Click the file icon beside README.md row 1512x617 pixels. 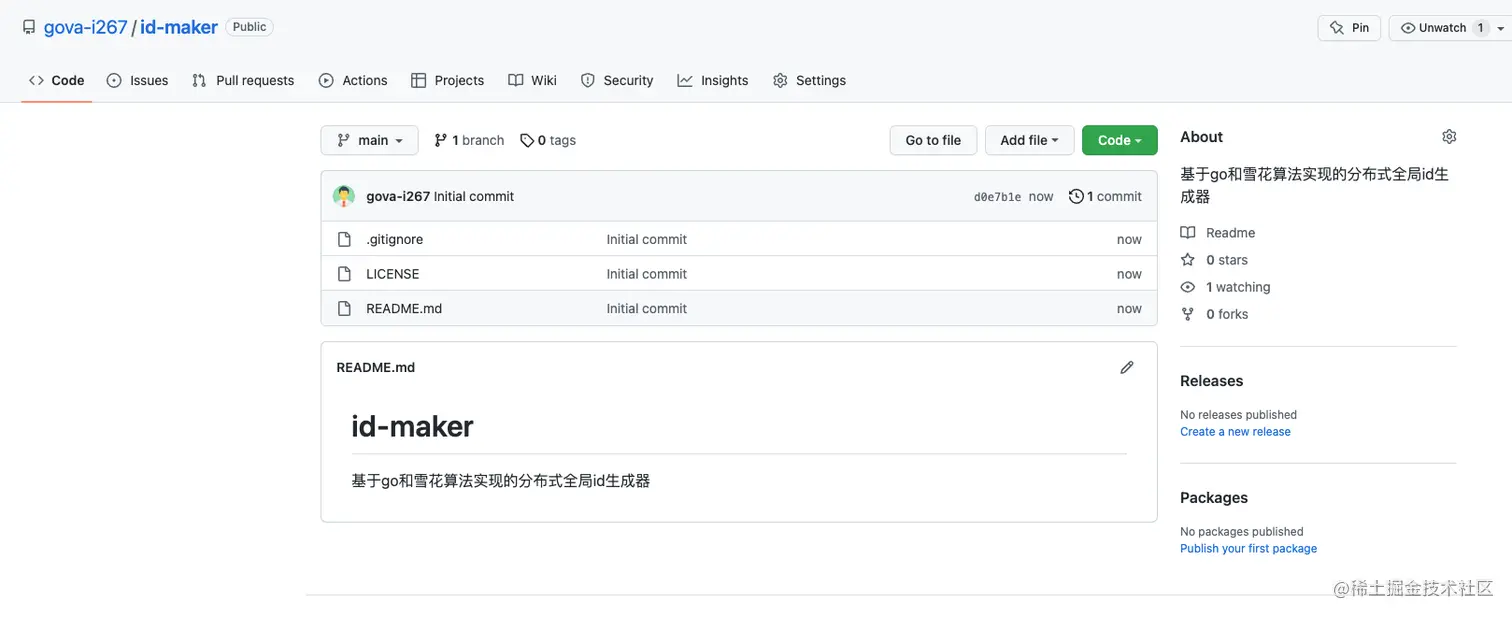[x=344, y=308]
